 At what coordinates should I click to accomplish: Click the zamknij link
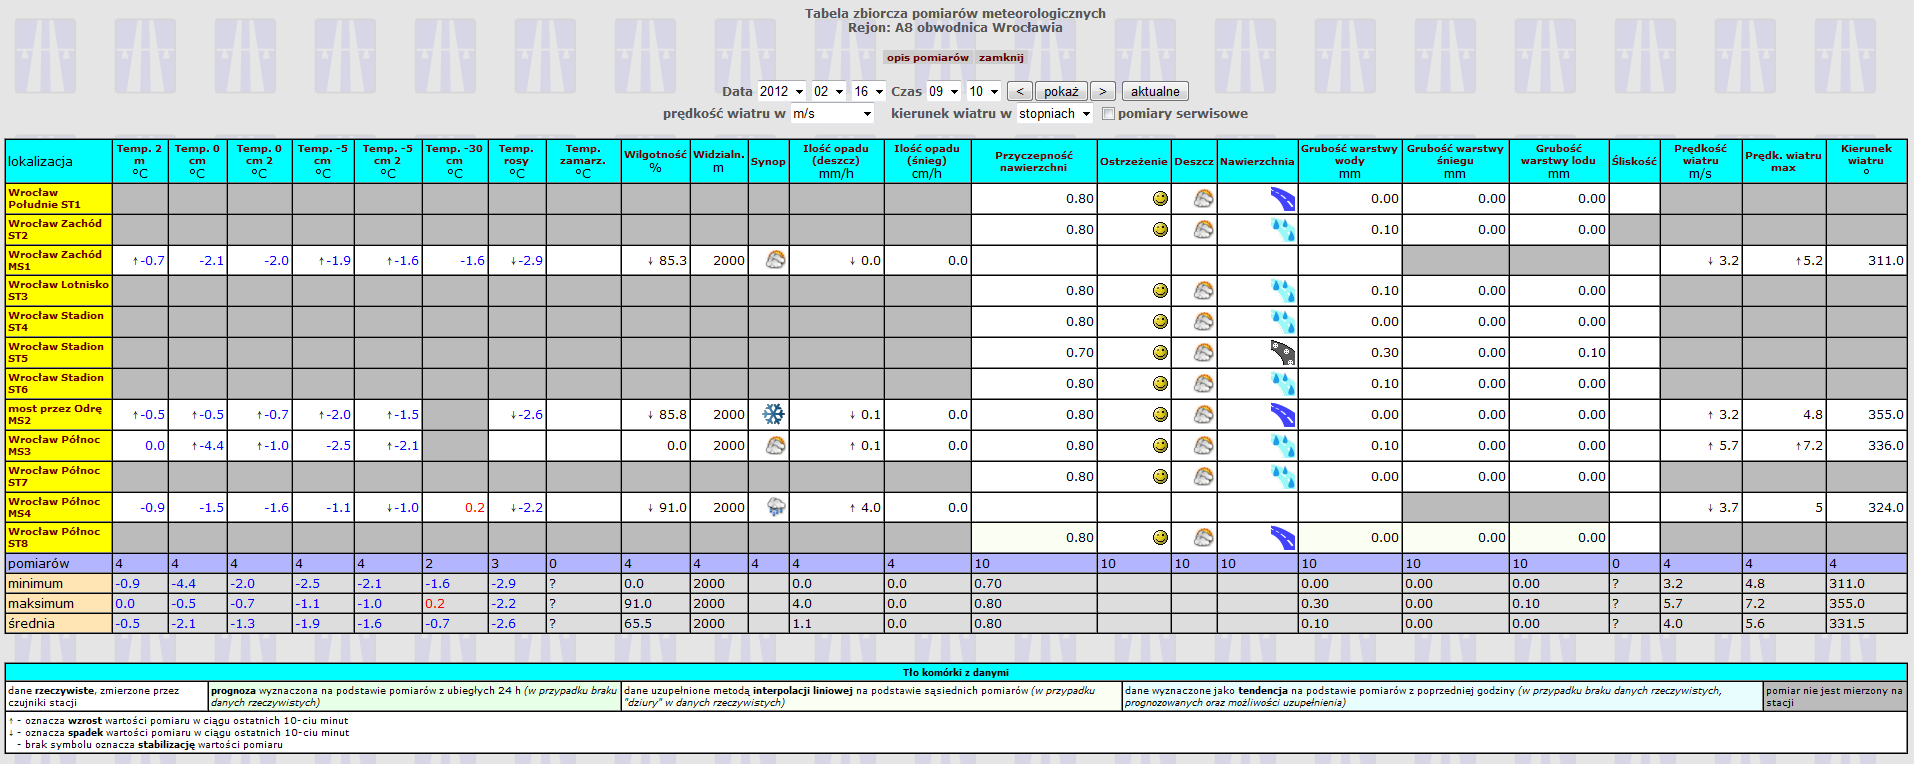pos(1001,57)
